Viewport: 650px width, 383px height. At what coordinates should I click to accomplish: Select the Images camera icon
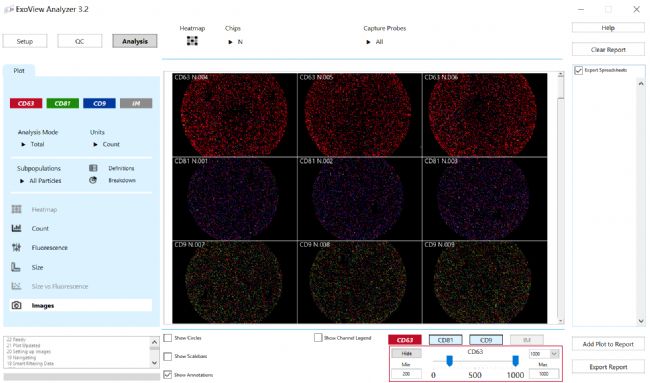pyautogui.click(x=17, y=305)
